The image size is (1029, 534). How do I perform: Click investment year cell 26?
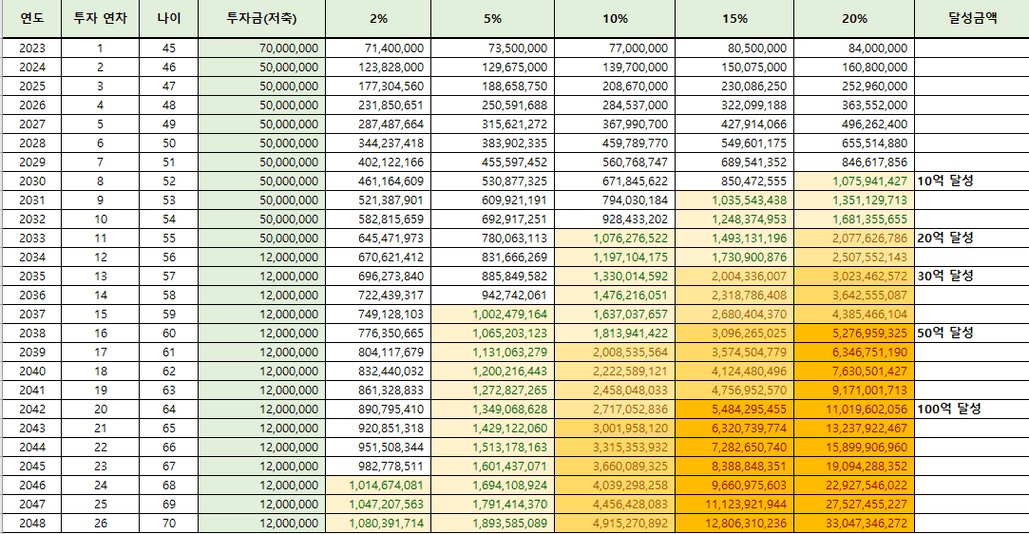[100, 524]
